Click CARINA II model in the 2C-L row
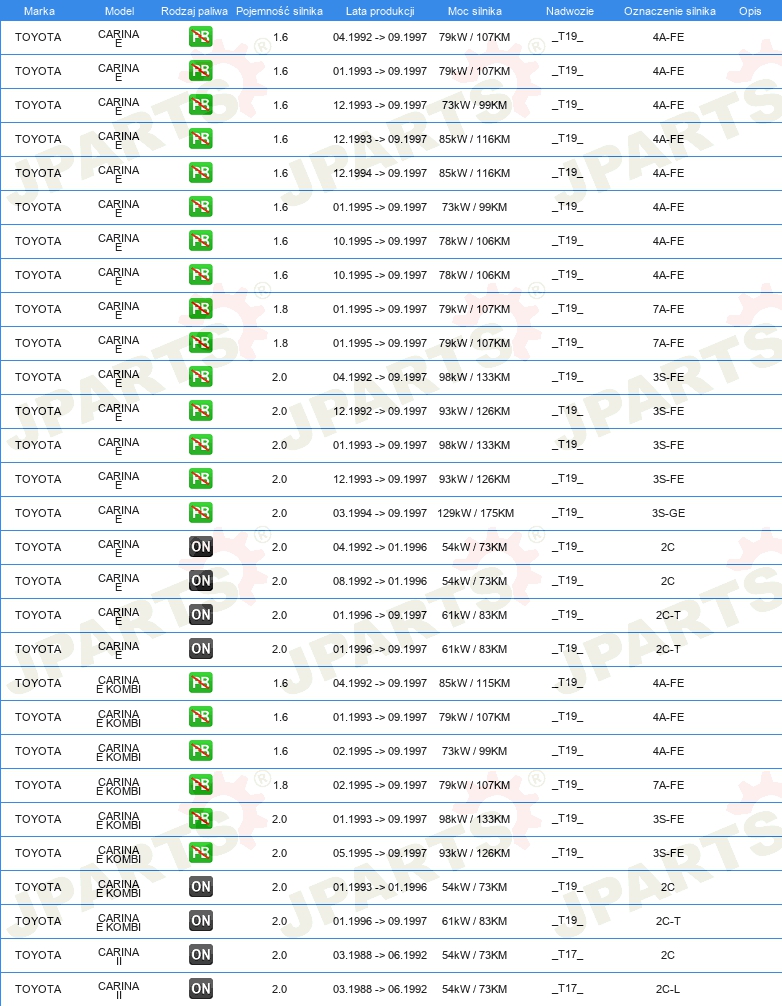The image size is (782, 1006). click(119, 991)
